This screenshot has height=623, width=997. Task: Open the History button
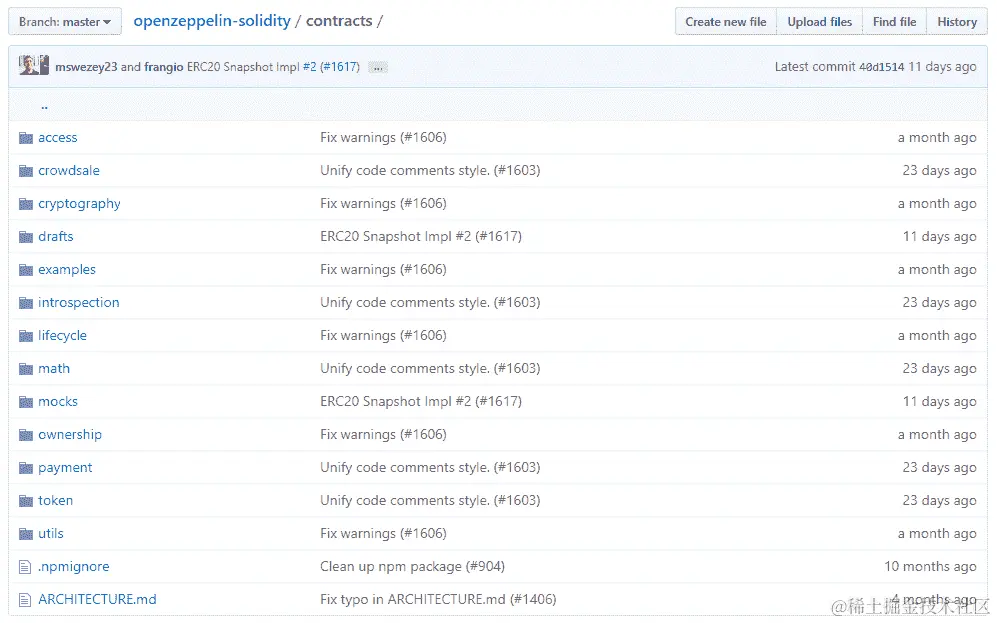point(957,22)
